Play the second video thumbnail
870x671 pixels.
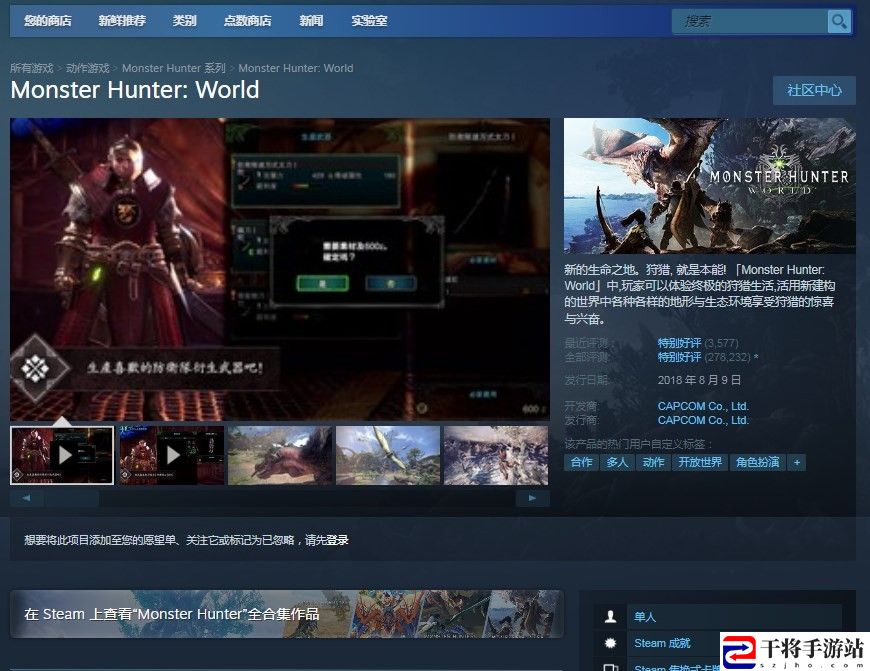pyautogui.click(x=172, y=455)
